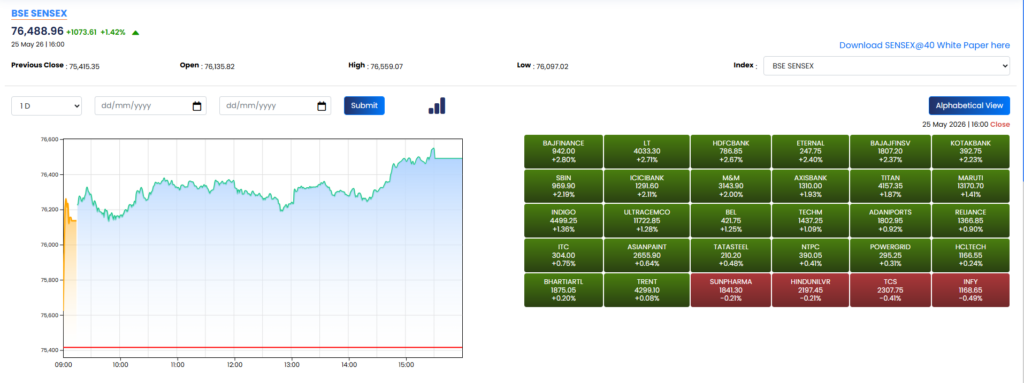The image size is (1024, 383).
Task: Click the red previous-close line on chart
Action: 263,348
